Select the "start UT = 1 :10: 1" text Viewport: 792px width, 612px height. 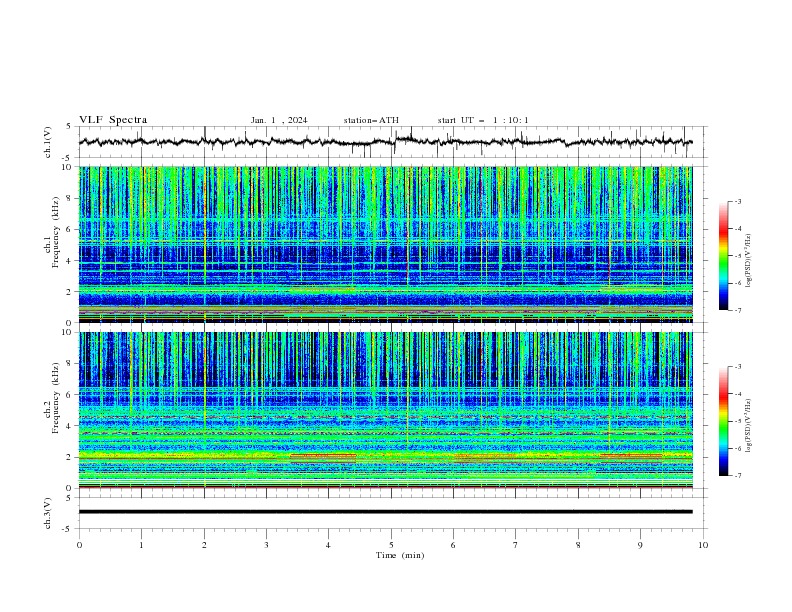click(x=483, y=120)
